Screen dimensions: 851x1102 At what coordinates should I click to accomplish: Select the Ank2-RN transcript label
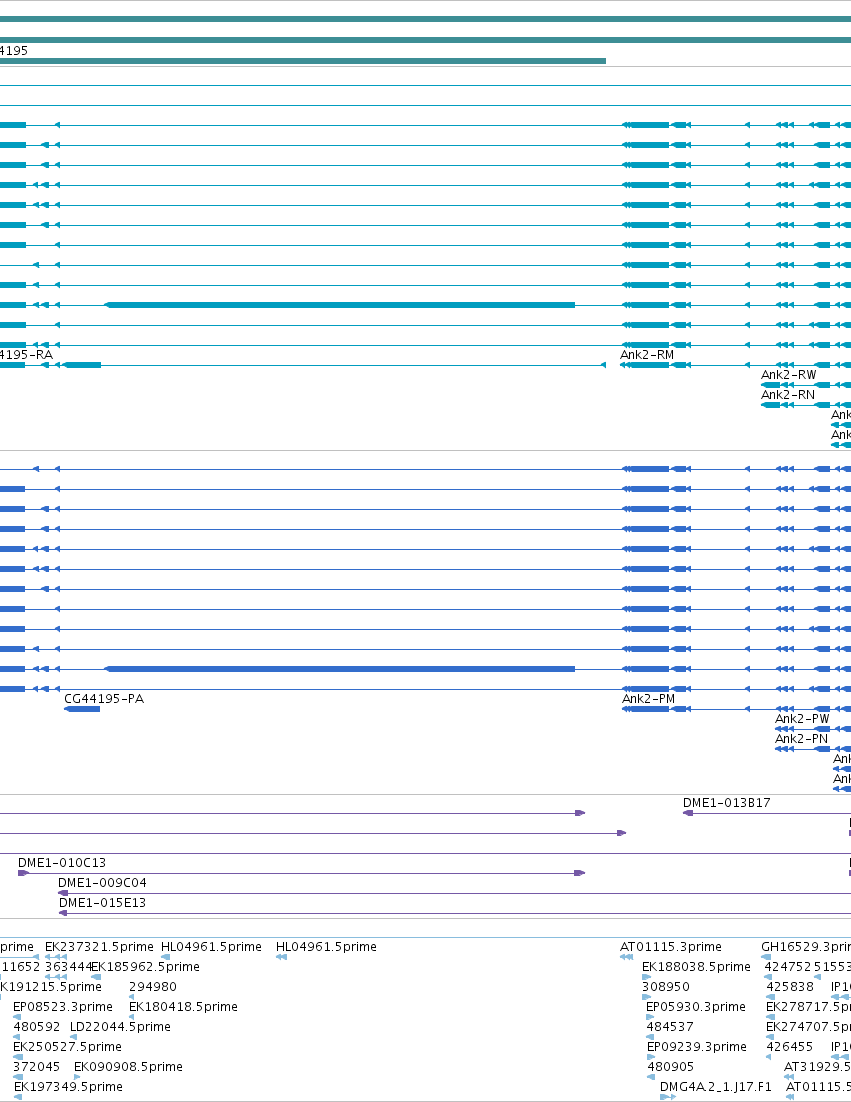pyautogui.click(x=788, y=395)
